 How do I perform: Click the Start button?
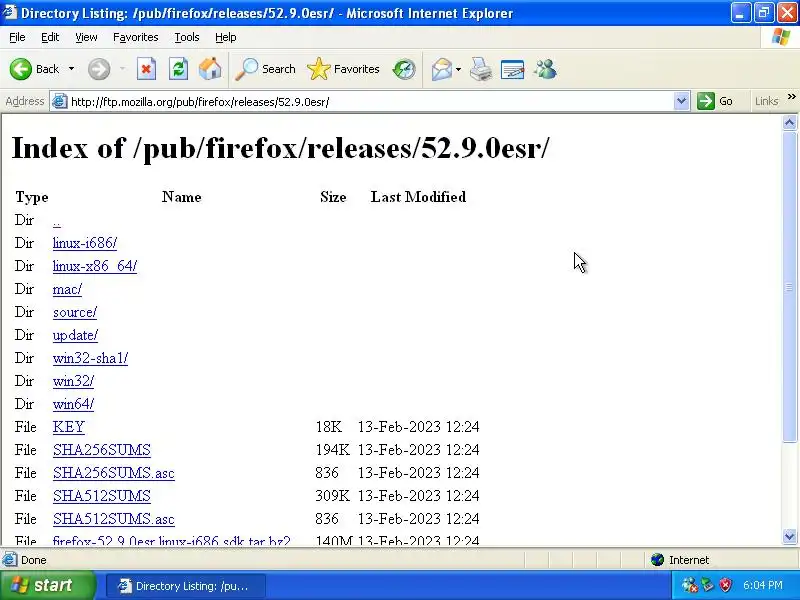click(48, 585)
